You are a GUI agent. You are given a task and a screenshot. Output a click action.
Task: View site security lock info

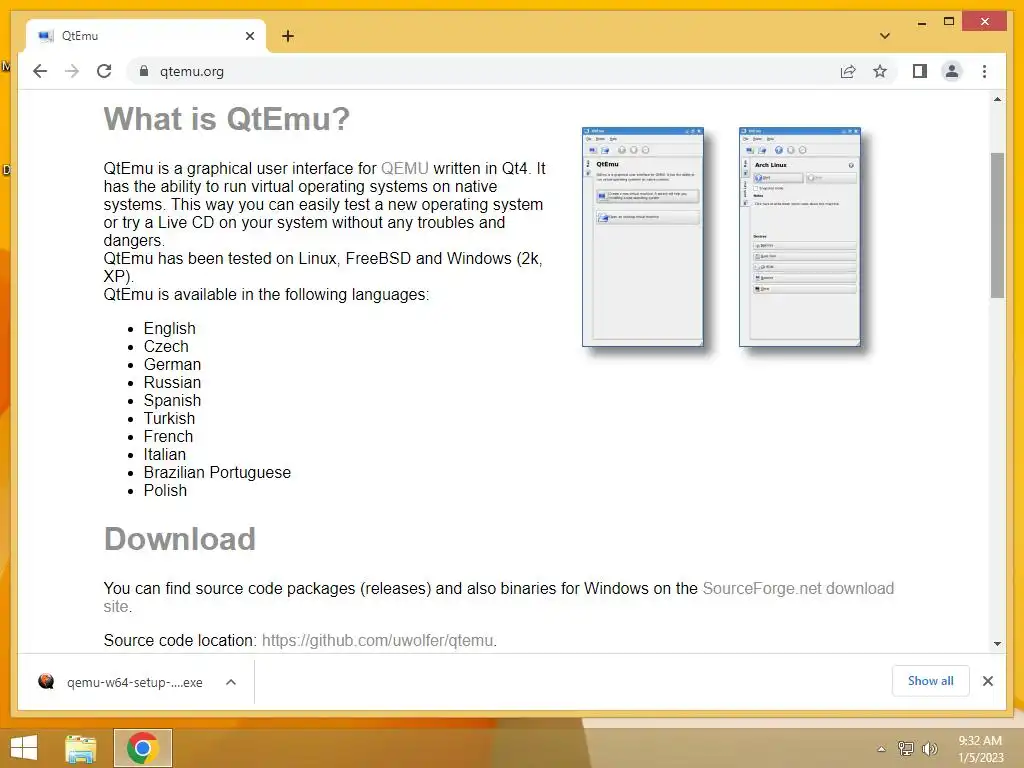click(144, 71)
